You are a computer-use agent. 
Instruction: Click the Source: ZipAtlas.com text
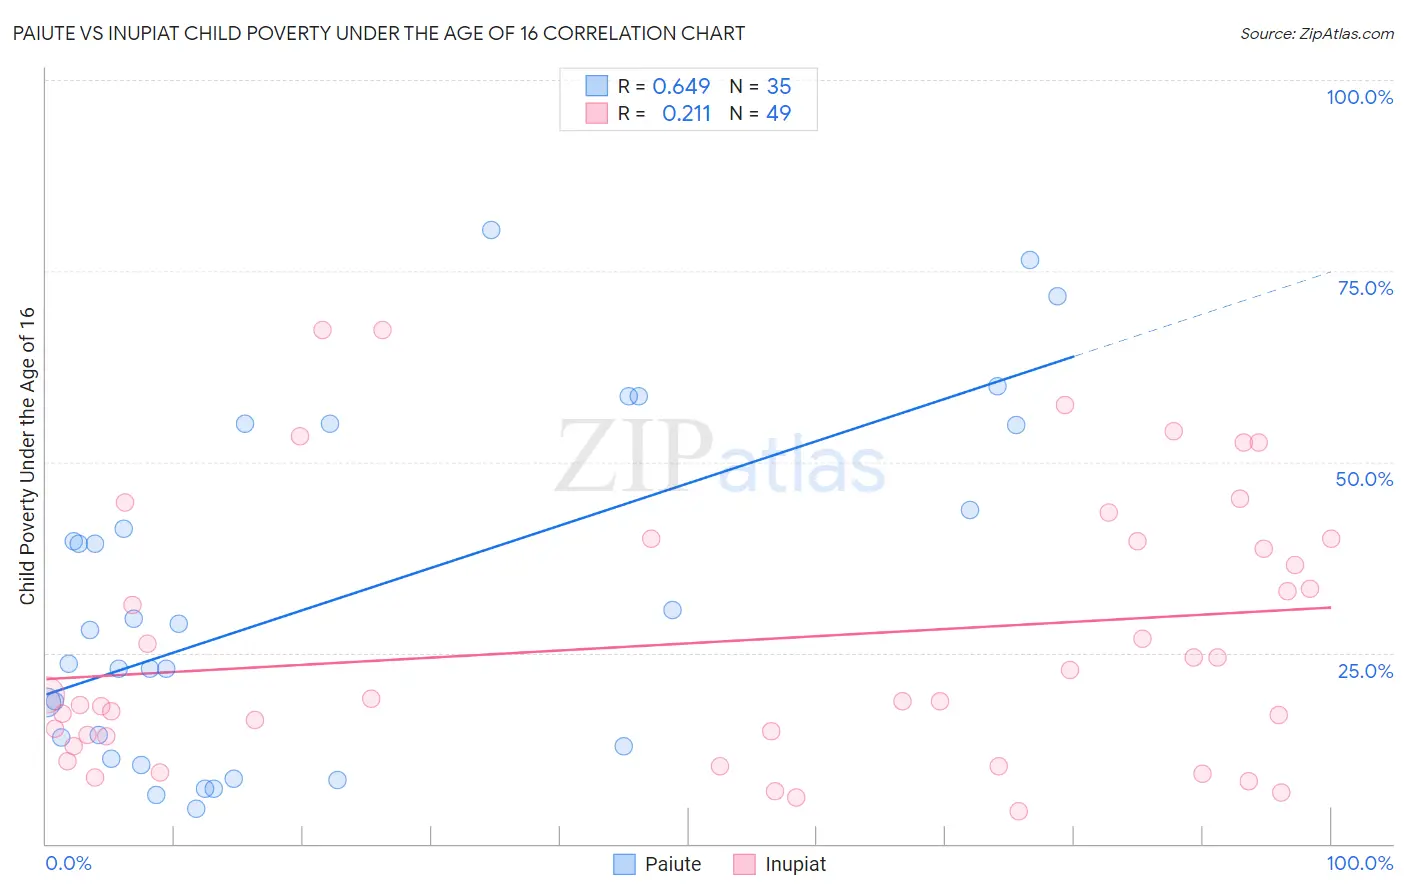pyautogui.click(x=1317, y=33)
